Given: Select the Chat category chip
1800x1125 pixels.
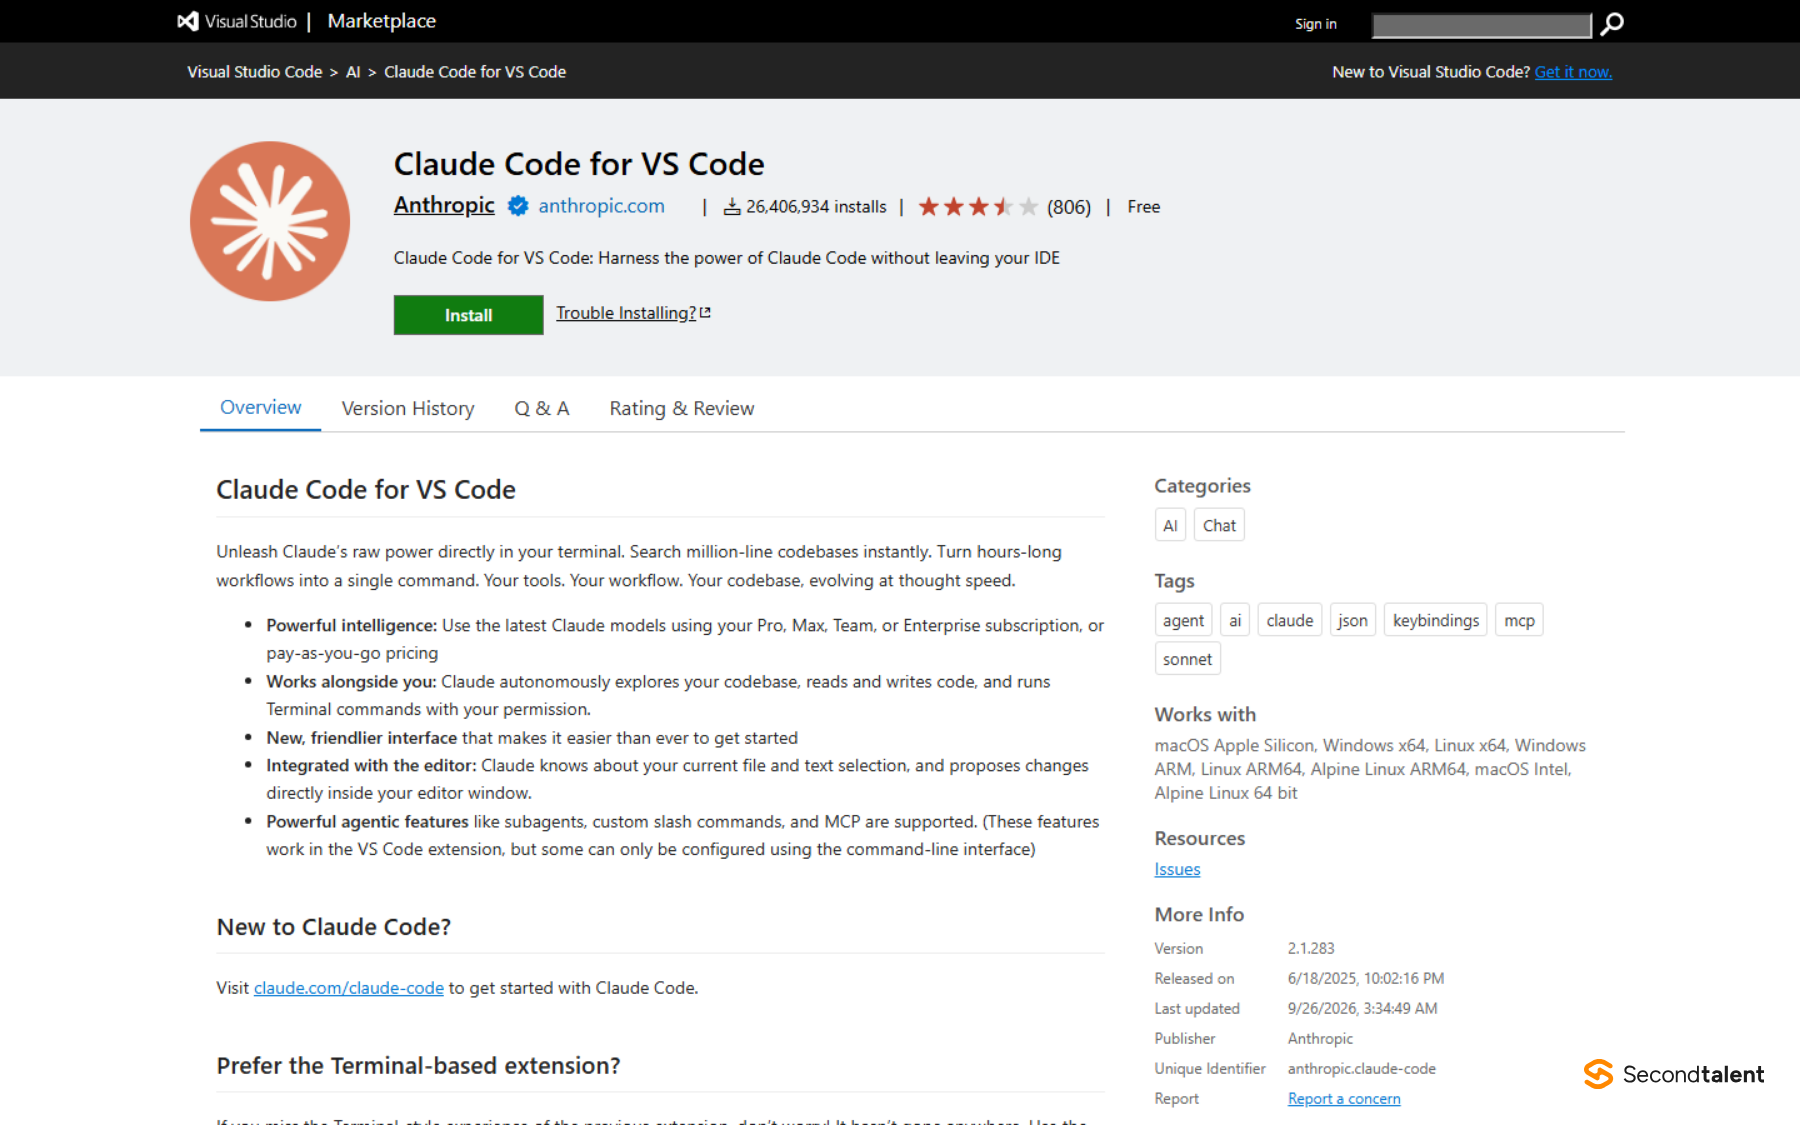Looking at the screenshot, I should click(1219, 525).
